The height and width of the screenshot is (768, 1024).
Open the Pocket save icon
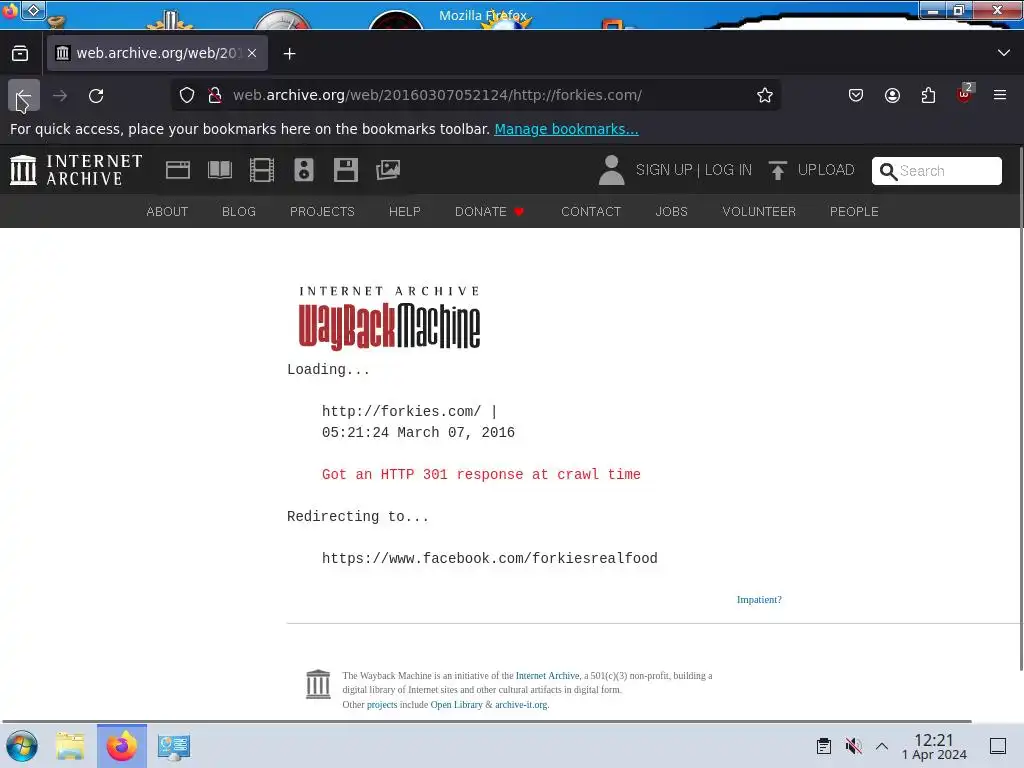pyautogui.click(x=856, y=95)
